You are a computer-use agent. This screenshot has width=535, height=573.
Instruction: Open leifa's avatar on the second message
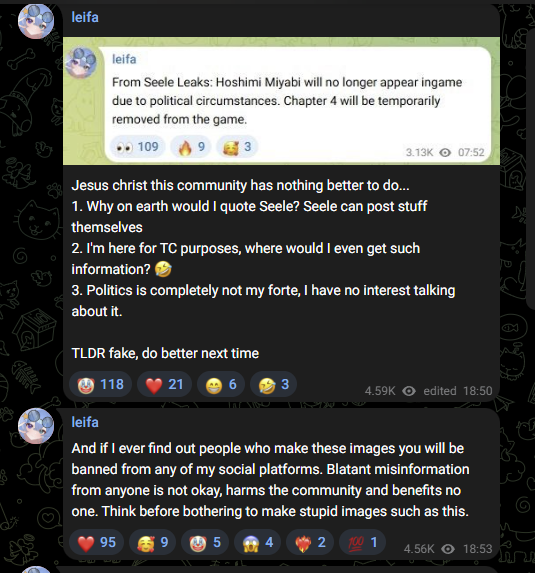click(36, 426)
